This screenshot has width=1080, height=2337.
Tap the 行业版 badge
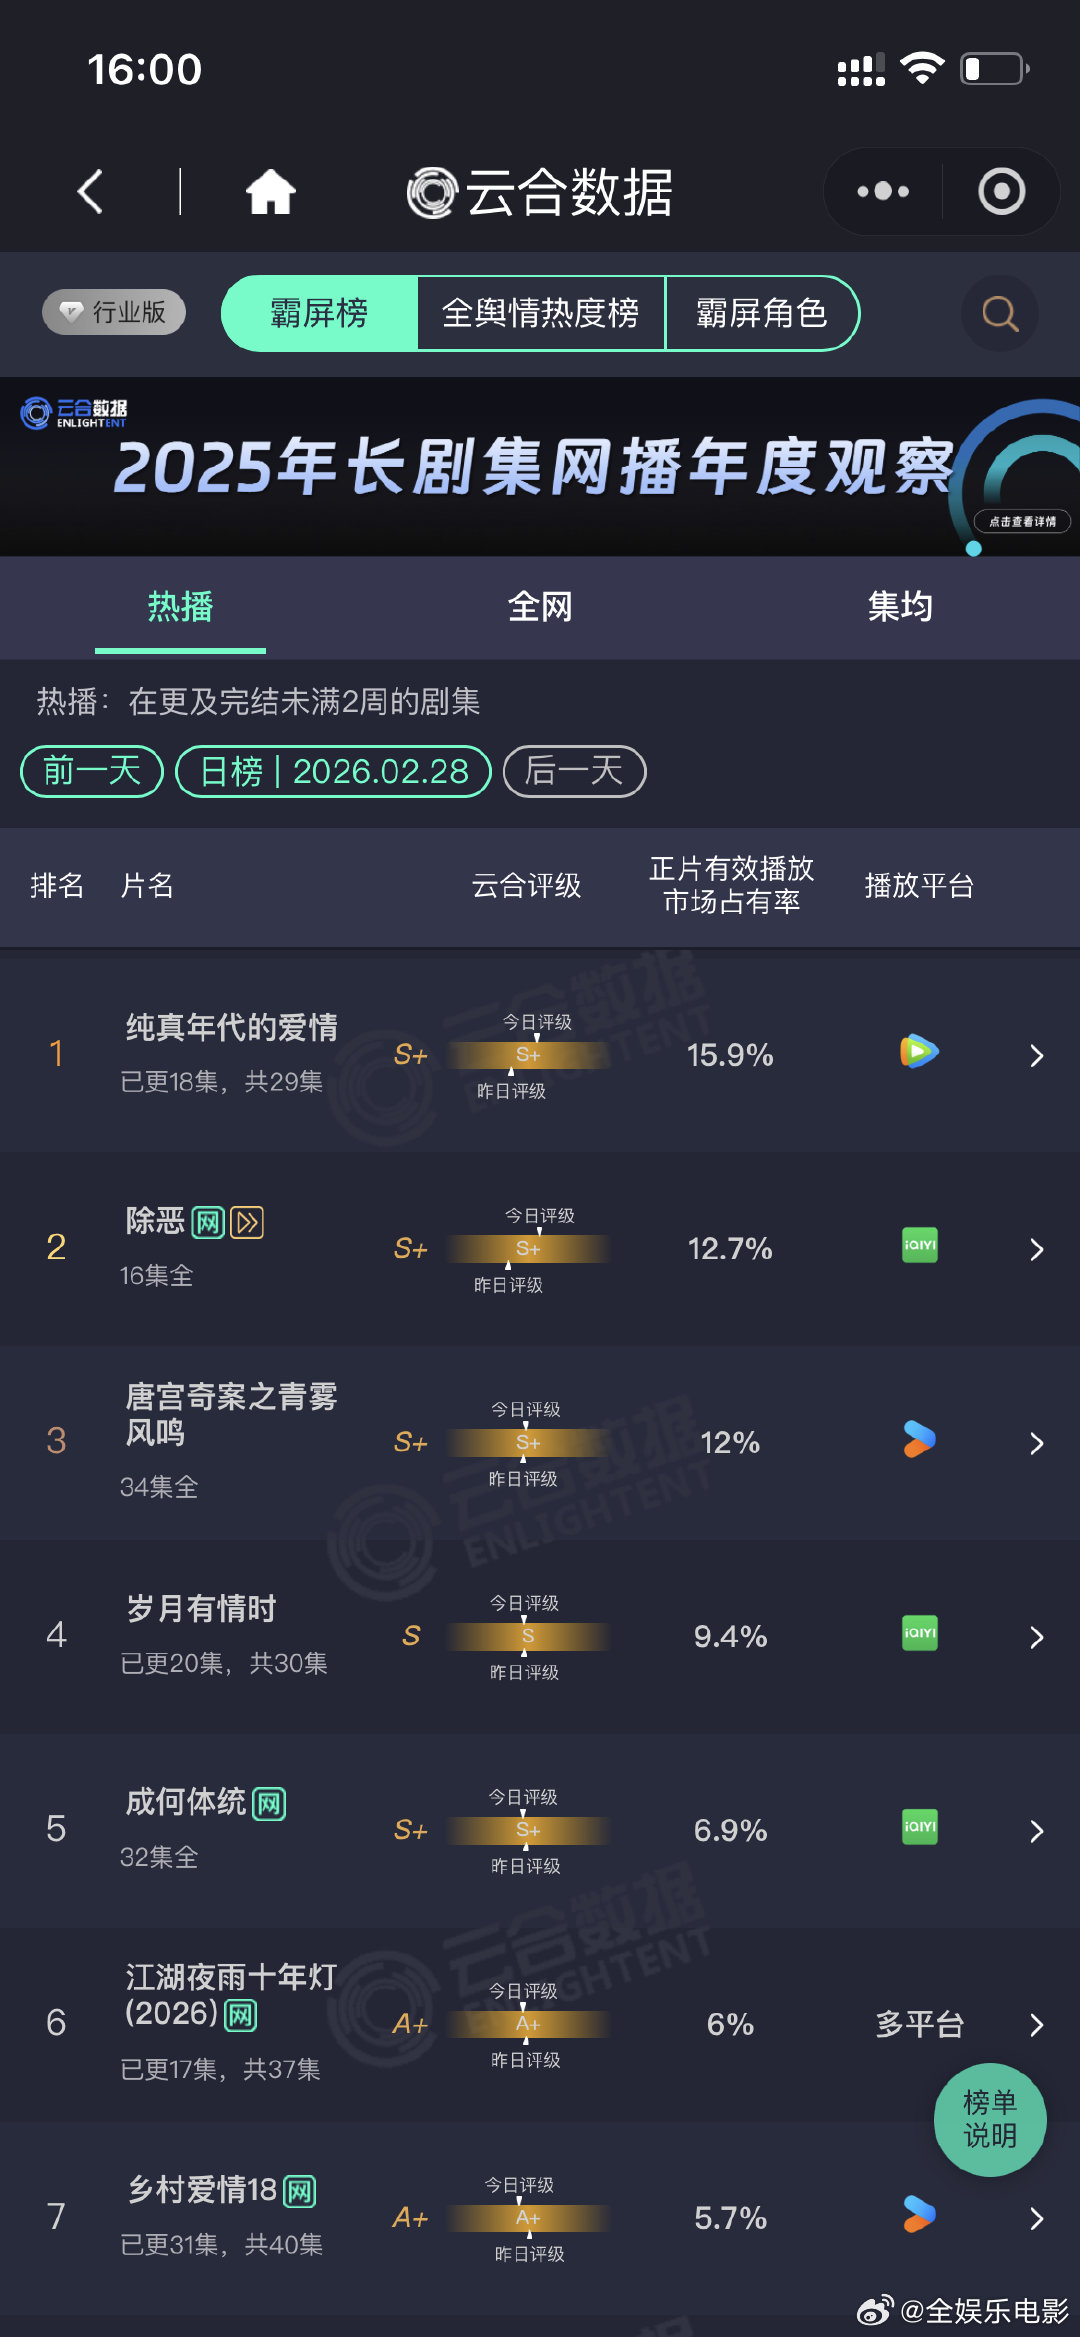[112, 311]
